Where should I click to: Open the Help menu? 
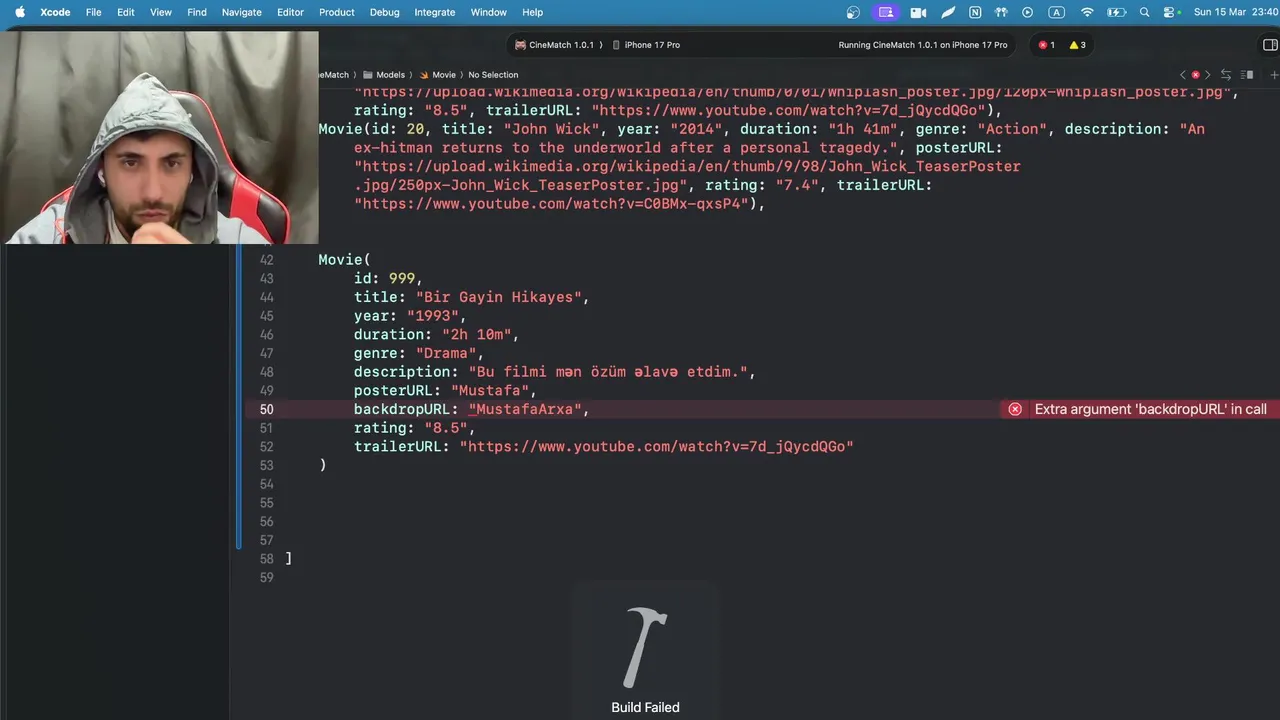coord(532,12)
